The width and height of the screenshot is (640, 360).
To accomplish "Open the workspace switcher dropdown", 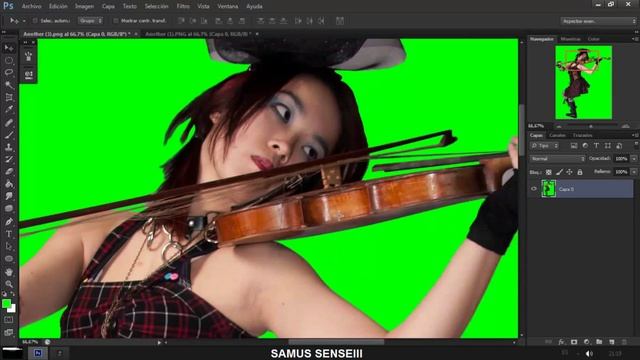I will [598, 21].
